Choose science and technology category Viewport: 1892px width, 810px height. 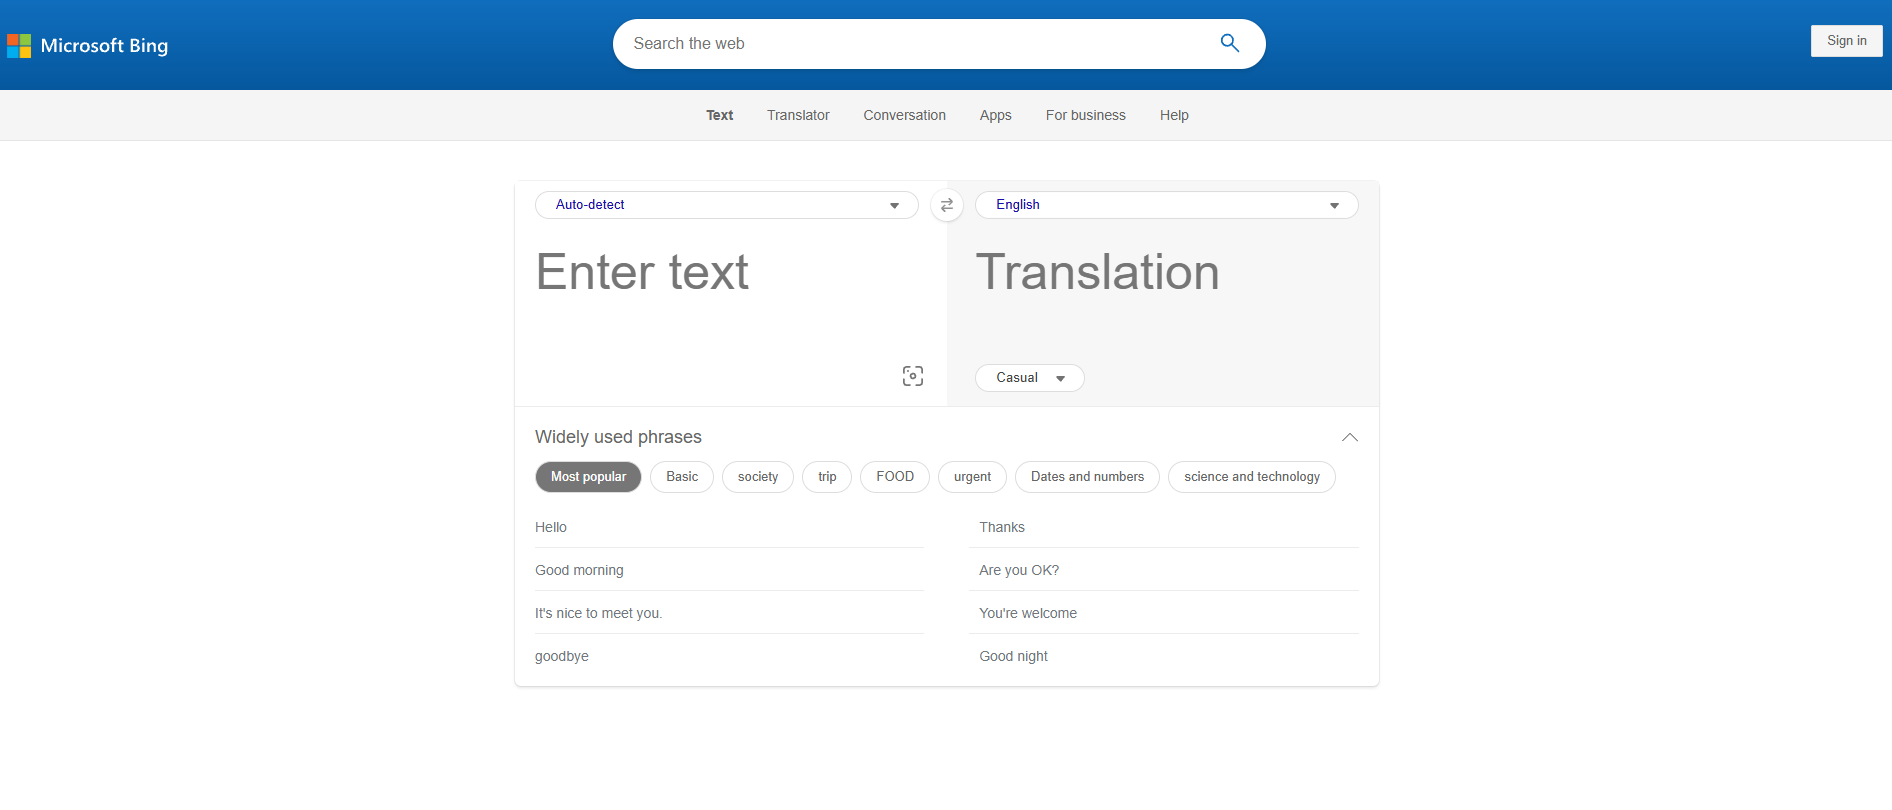1252,477
